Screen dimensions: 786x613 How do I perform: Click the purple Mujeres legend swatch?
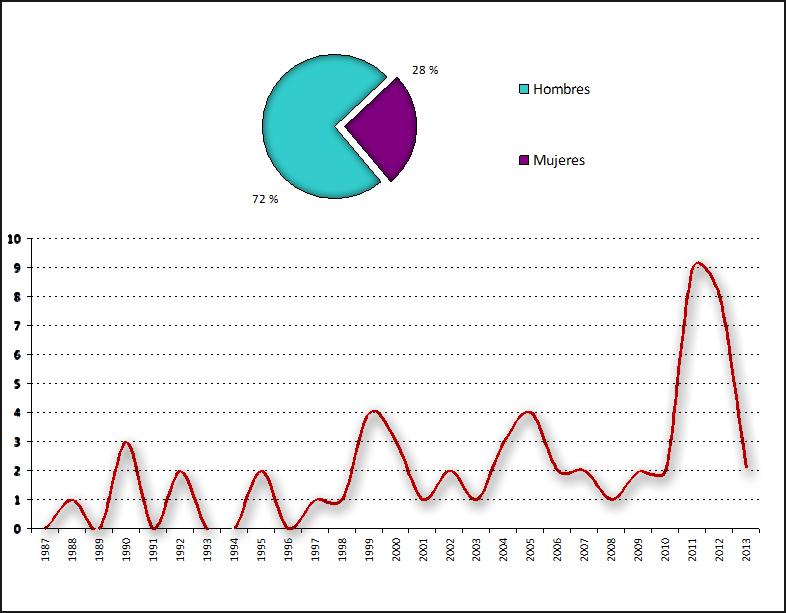[x=523, y=160]
